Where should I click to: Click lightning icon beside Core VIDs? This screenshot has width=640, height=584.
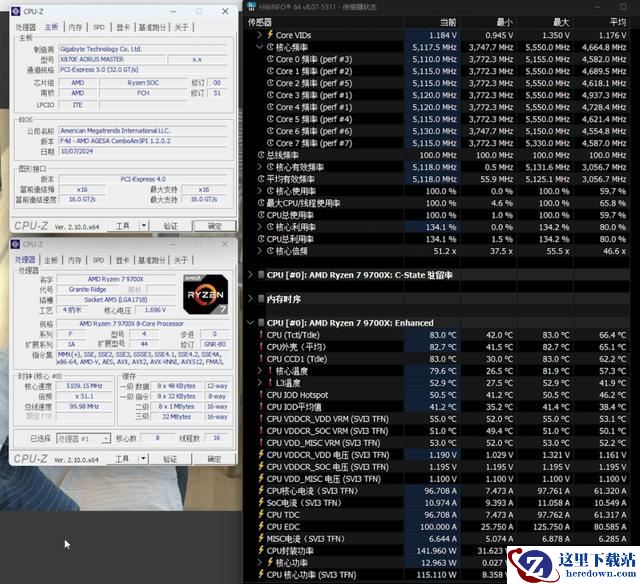(270, 35)
